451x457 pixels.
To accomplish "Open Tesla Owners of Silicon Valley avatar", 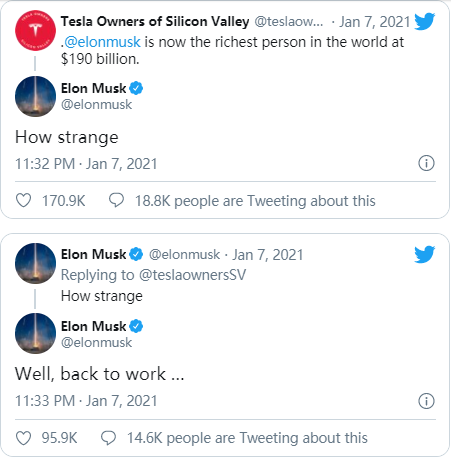I will (35, 30).
